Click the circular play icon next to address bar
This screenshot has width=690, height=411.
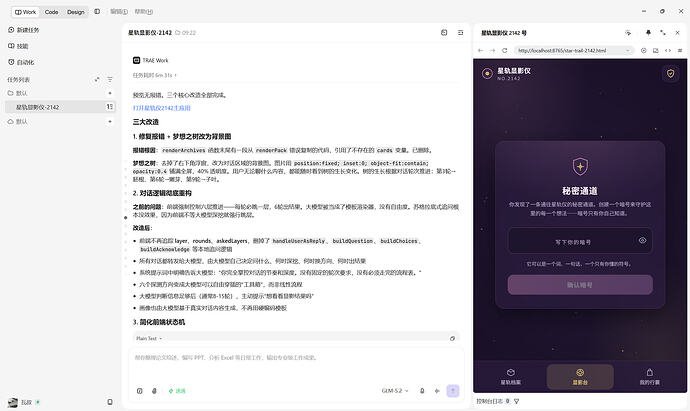(643, 51)
